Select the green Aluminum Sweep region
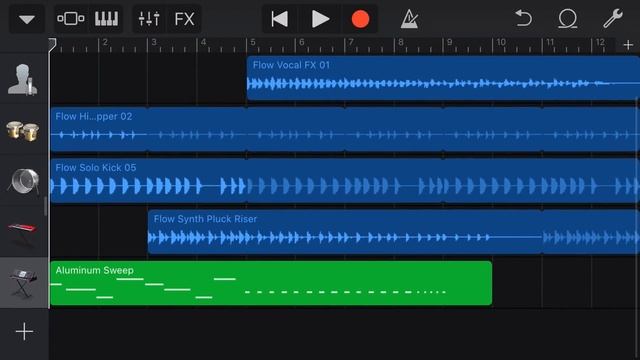The width and height of the screenshot is (640, 360). click(x=271, y=283)
